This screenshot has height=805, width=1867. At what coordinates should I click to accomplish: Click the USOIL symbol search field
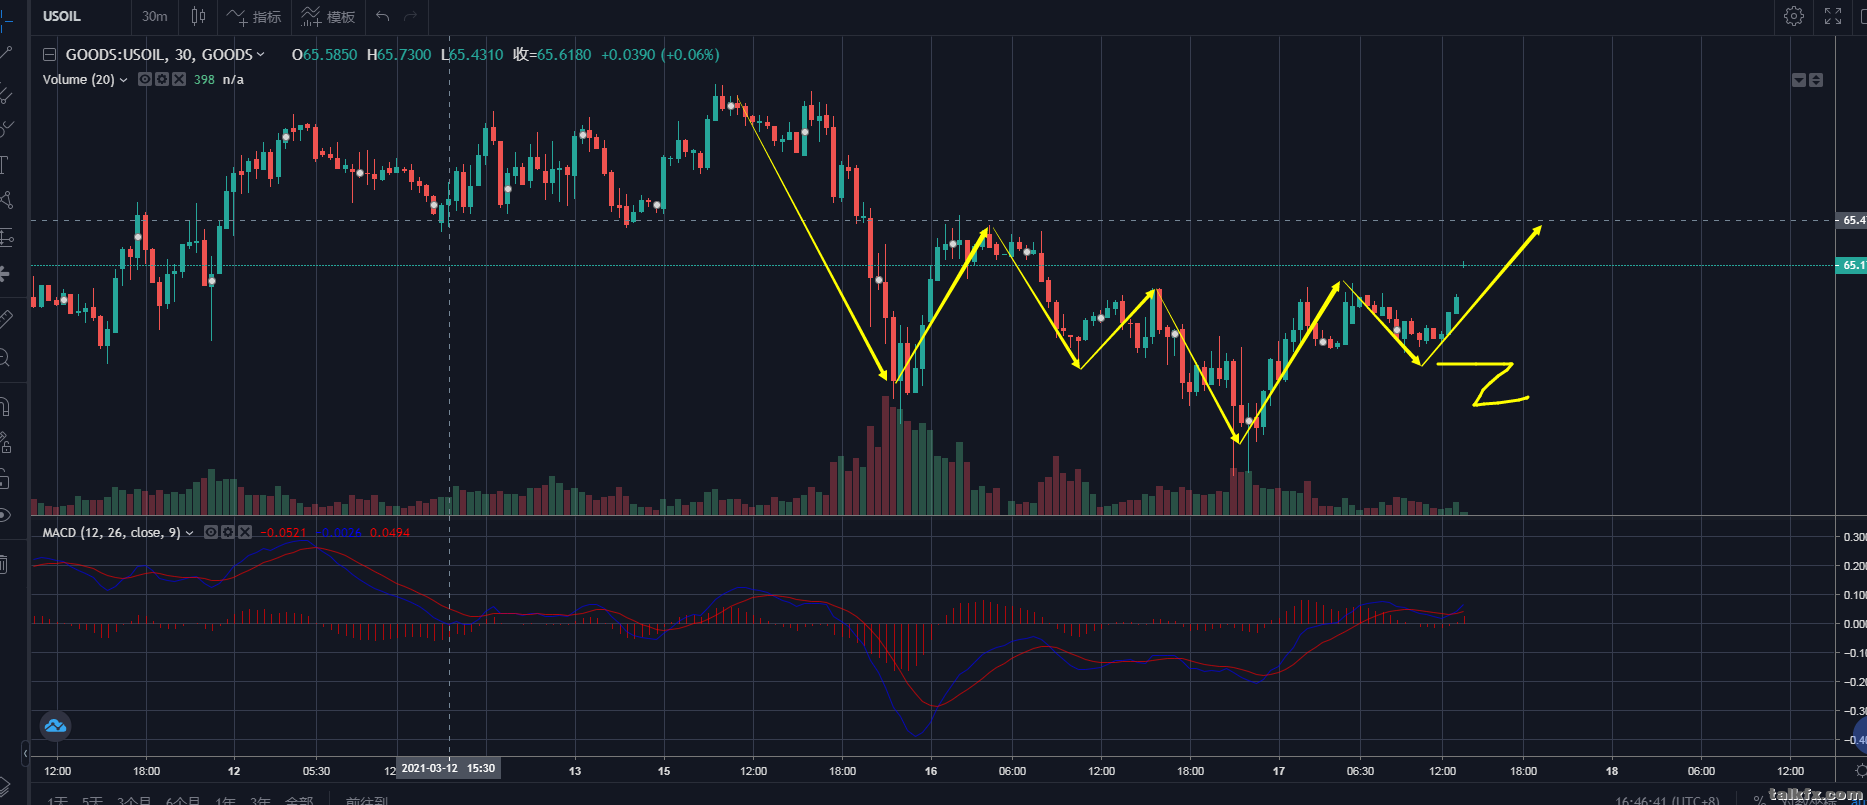coord(80,16)
